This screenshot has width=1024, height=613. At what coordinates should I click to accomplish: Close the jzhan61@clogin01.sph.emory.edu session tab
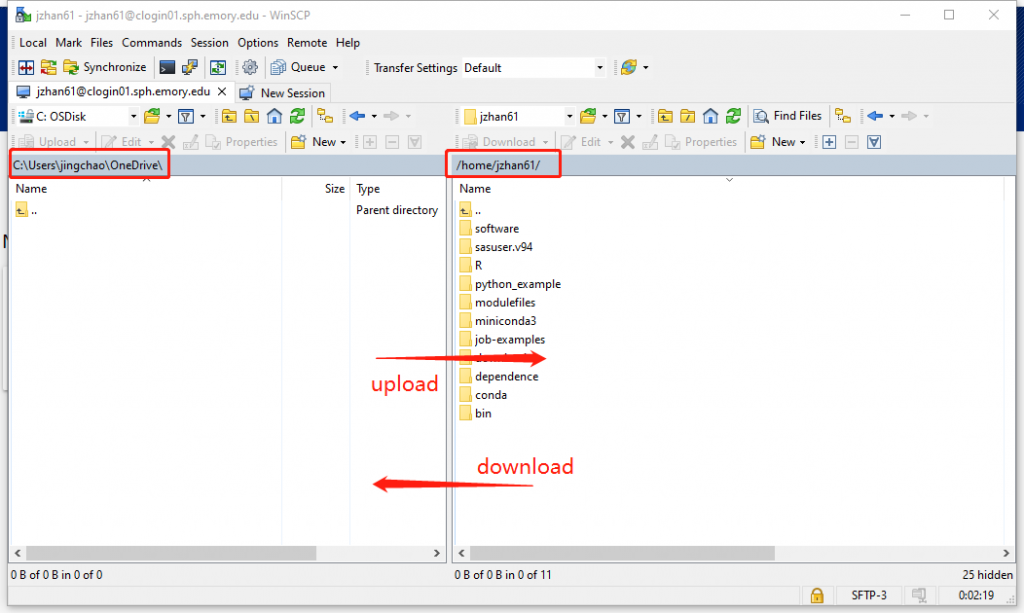click(x=222, y=92)
